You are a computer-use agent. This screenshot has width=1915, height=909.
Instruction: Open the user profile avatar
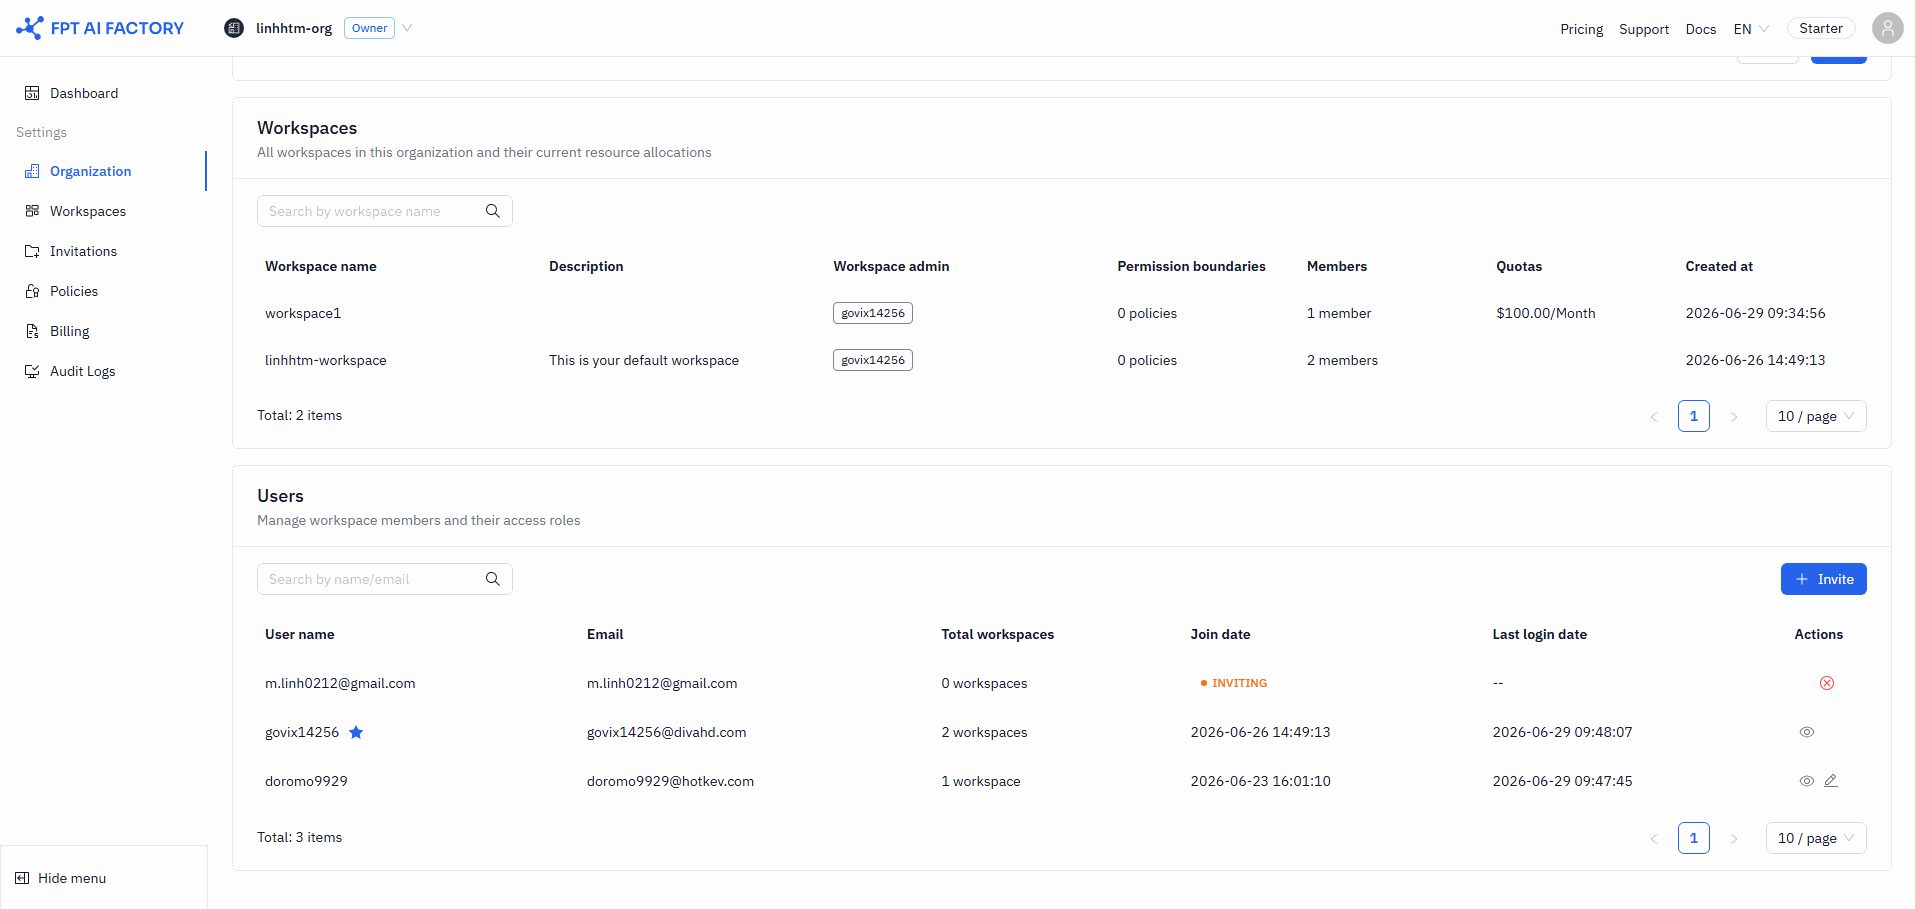(x=1887, y=28)
